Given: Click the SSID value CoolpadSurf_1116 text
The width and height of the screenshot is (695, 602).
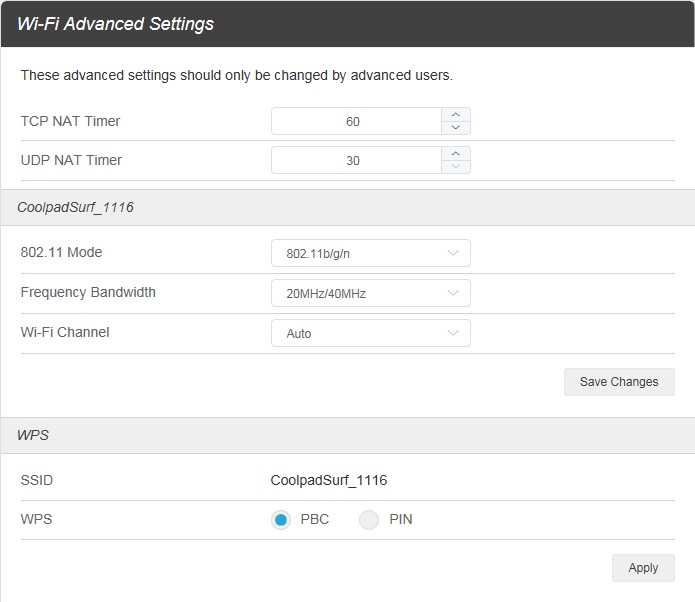Looking at the screenshot, I should [x=329, y=480].
